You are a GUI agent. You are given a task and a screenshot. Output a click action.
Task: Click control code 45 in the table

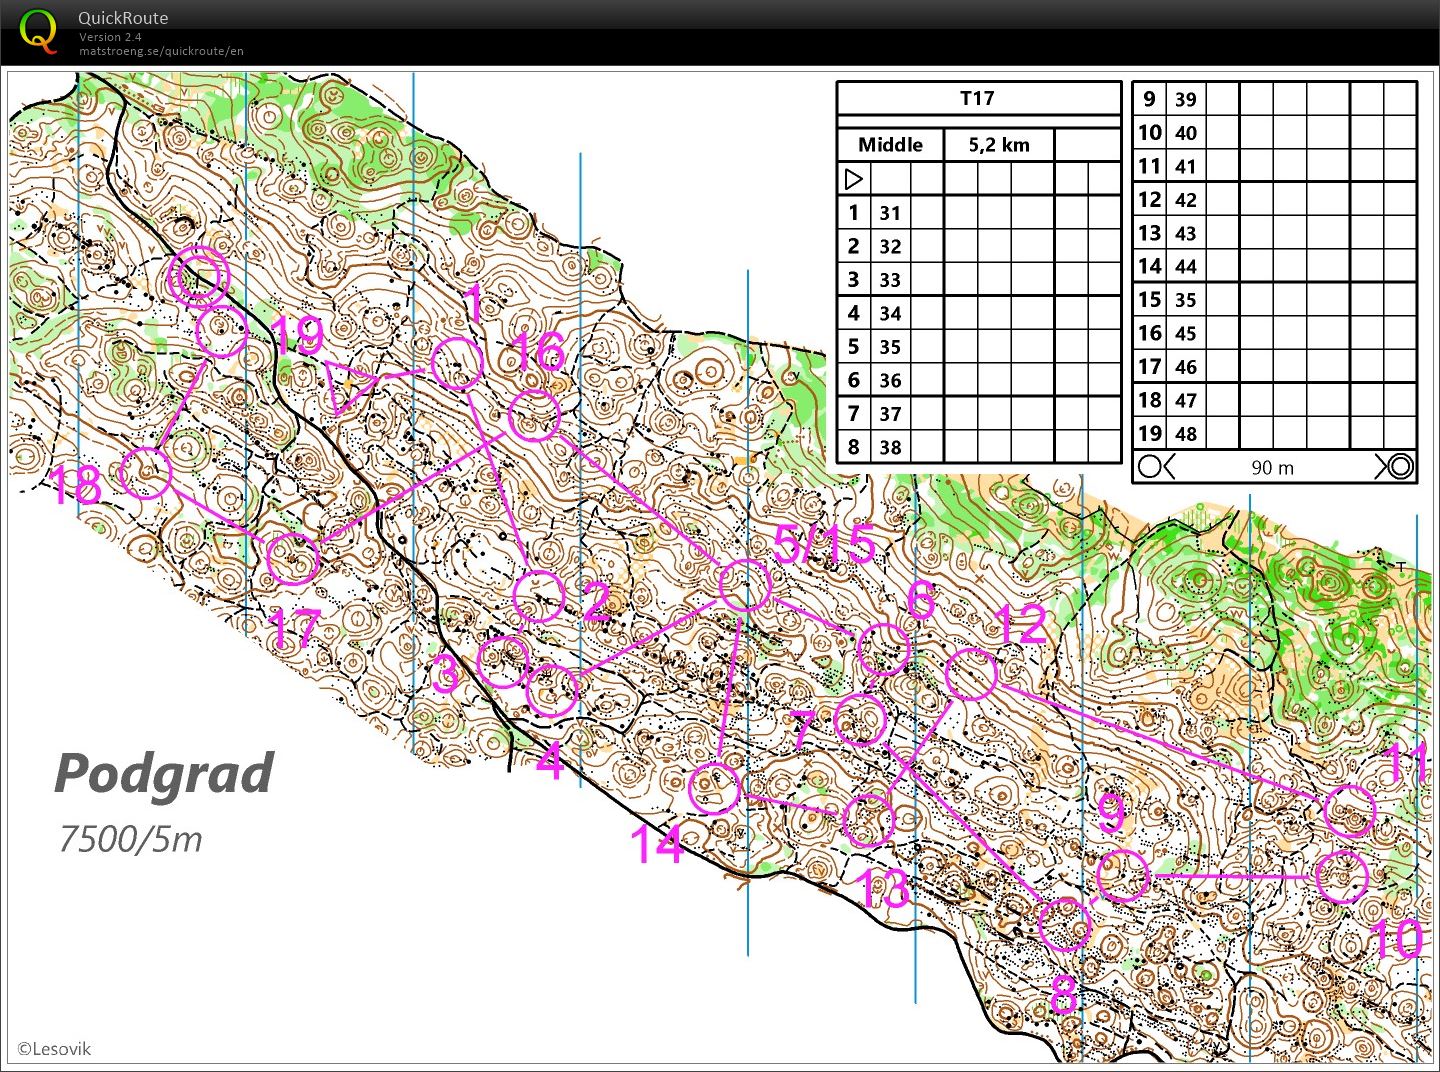point(1186,334)
